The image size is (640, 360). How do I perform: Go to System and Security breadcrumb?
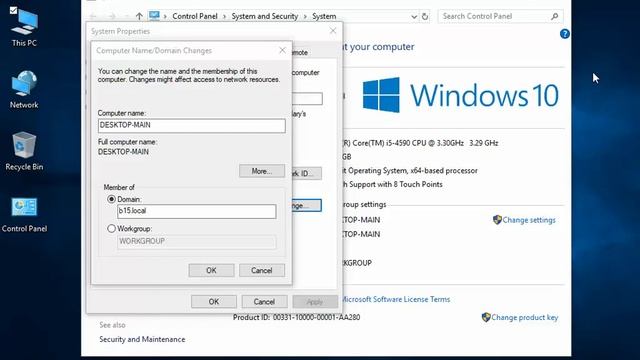[264, 16]
